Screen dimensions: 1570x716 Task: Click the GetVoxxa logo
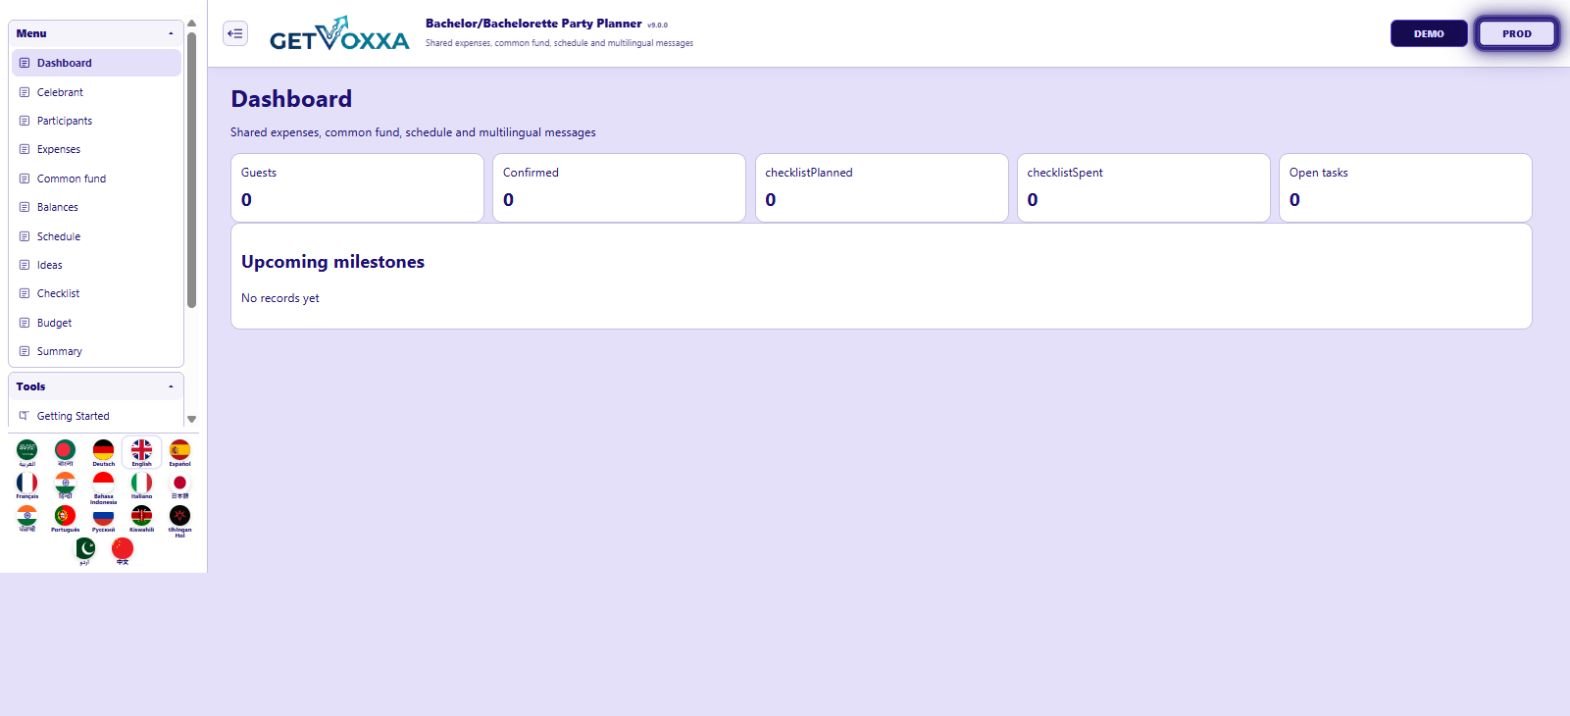[339, 34]
